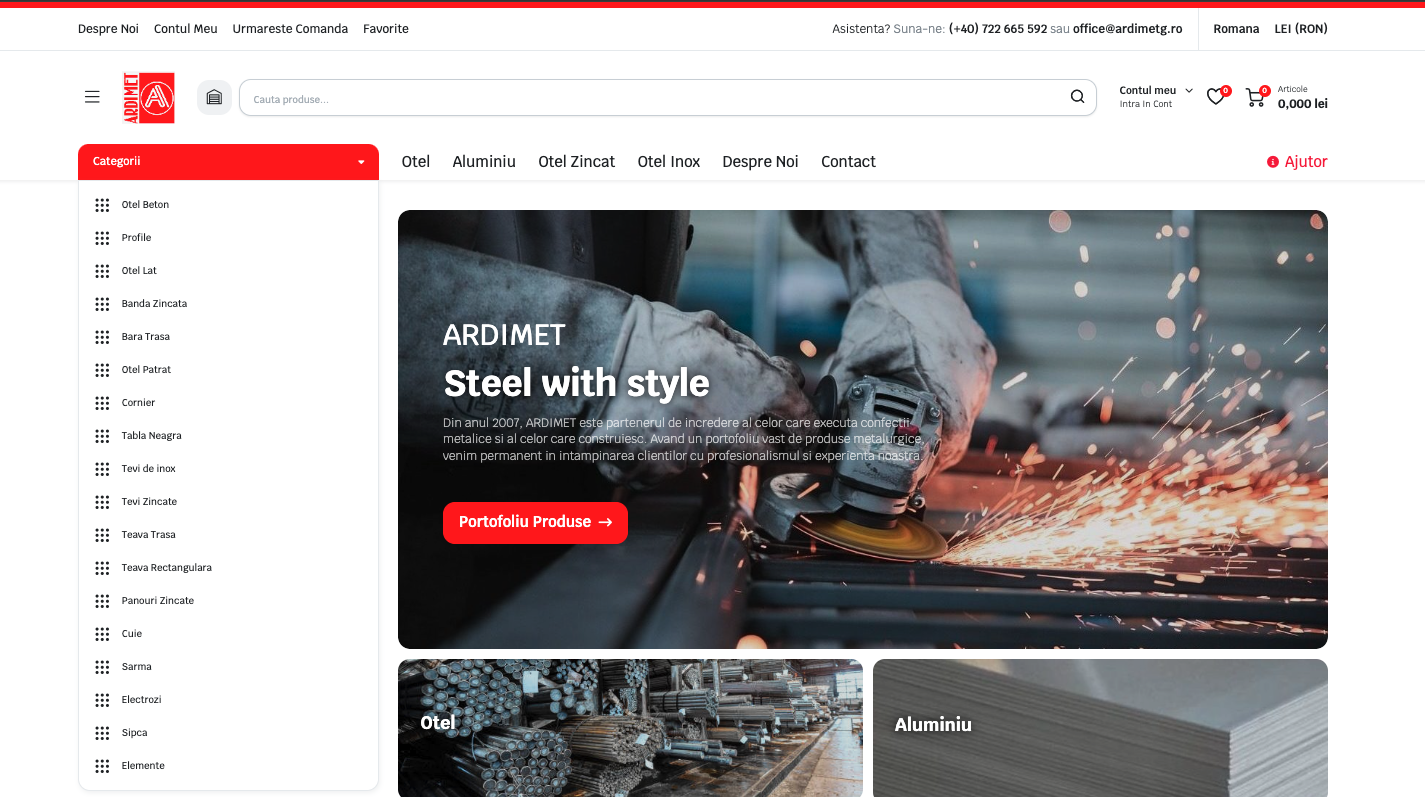1425x797 pixels.
Task: Open the Otel Zincat menu item
Action: tap(577, 162)
